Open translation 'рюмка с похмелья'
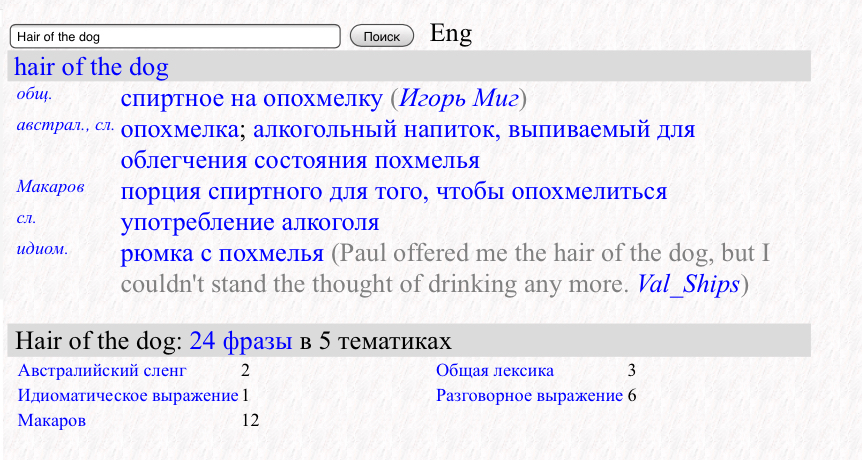This screenshot has height=460, width=862. [x=222, y=253]
